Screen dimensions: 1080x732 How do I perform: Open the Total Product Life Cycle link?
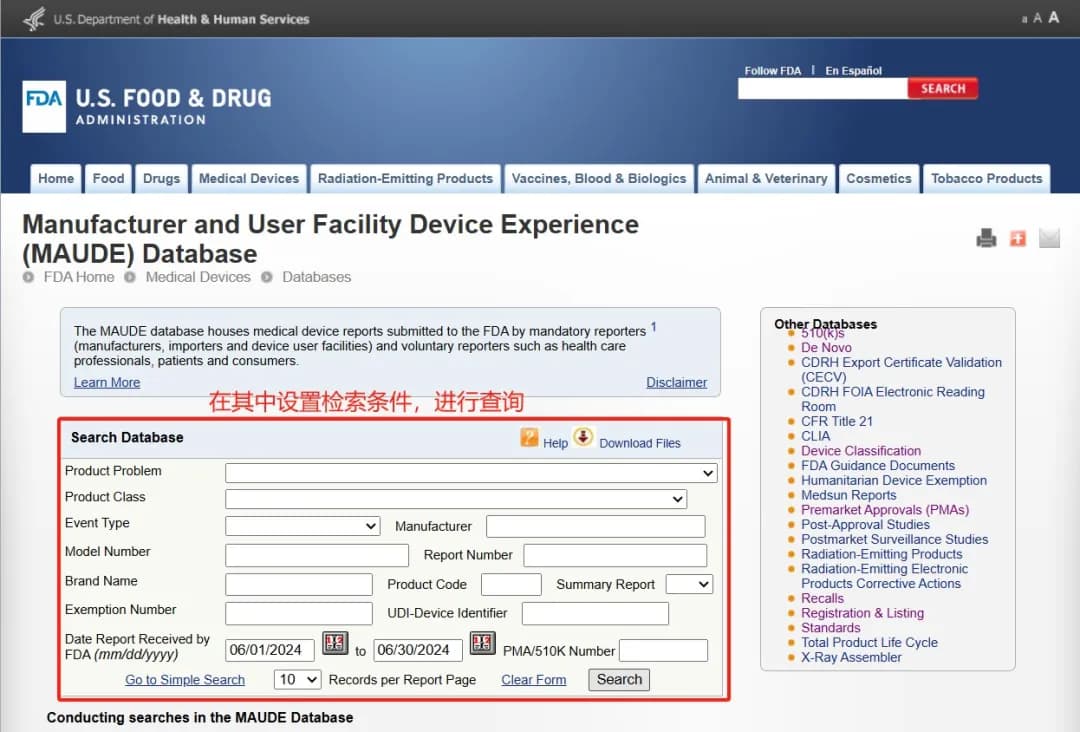pyautogui.click(x=869, y=642)
